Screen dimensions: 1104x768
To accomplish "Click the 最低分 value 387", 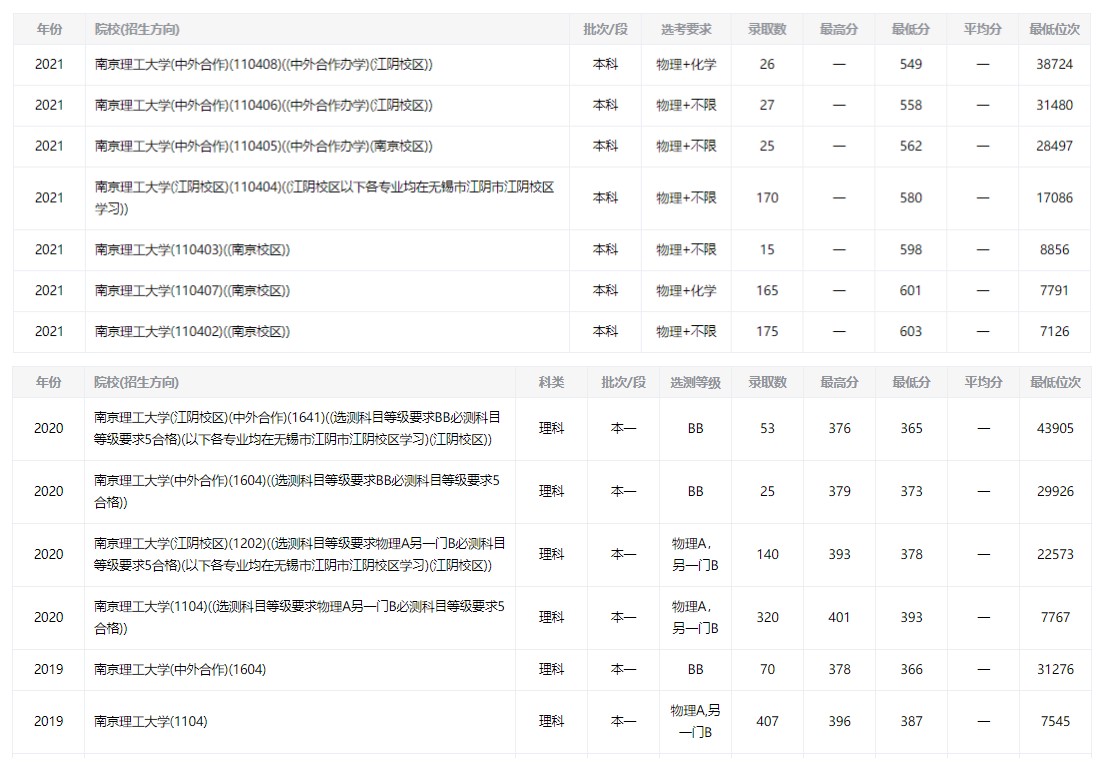I will point(911,722).
